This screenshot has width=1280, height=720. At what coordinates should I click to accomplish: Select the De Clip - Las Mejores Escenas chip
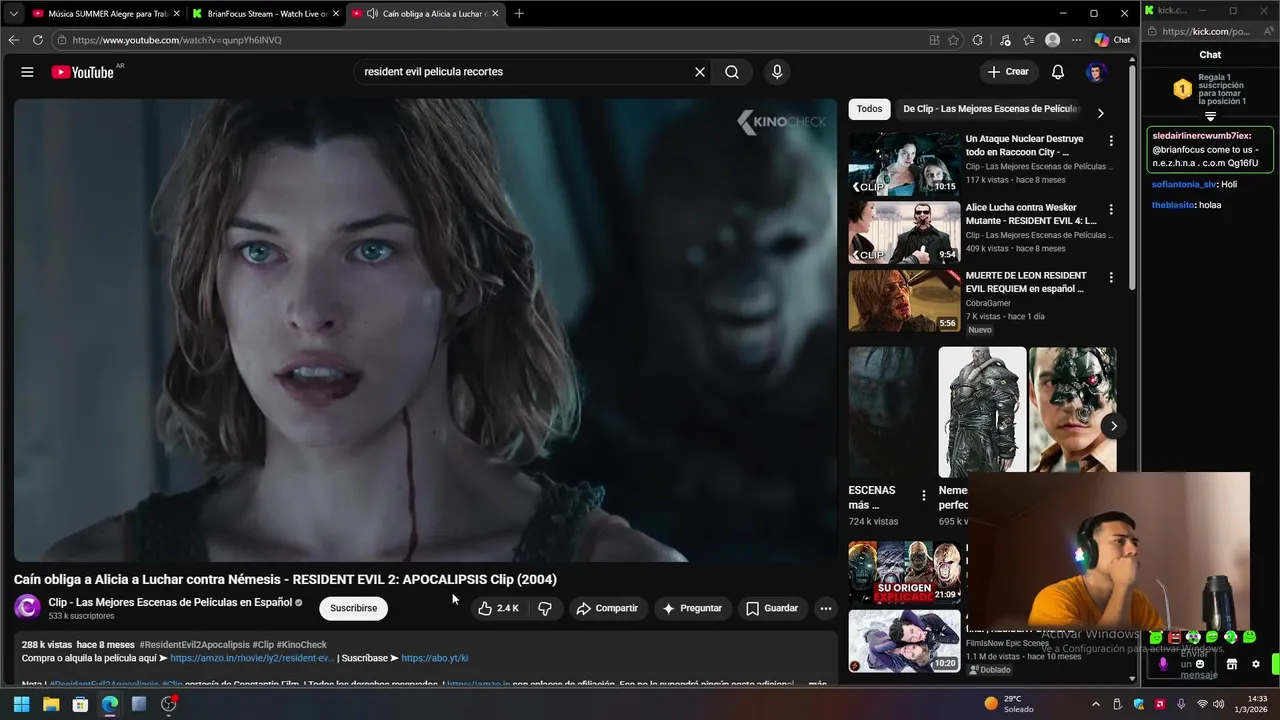coord(990,109)
